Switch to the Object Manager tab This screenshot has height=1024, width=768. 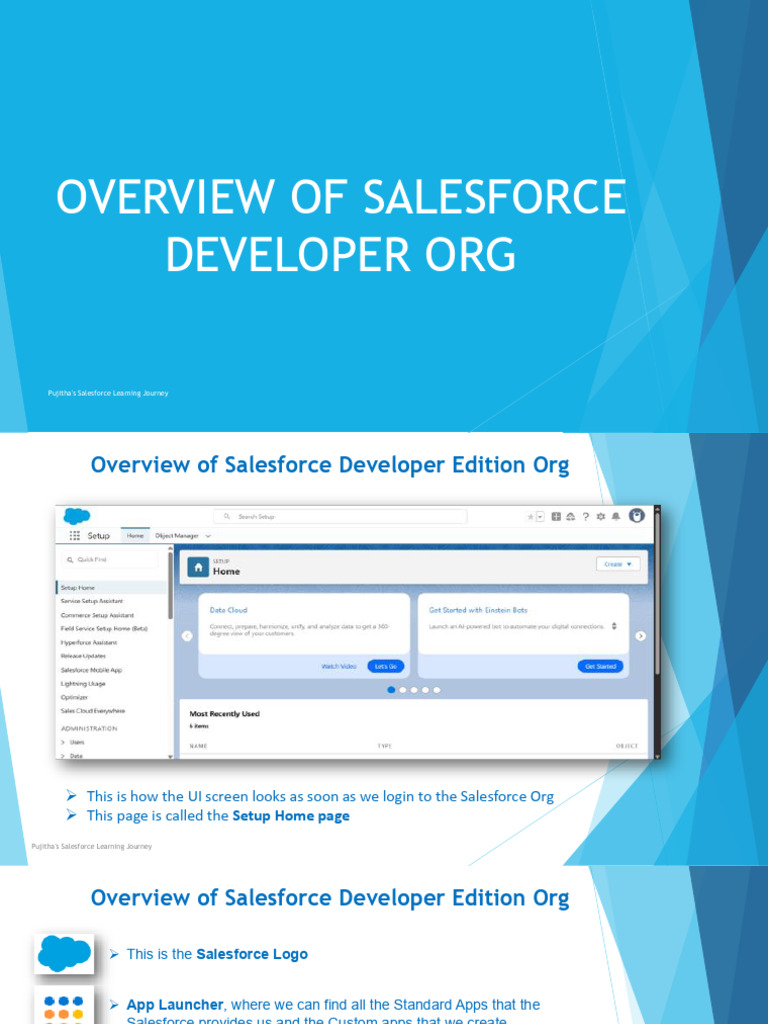click(x=177, y=536)
